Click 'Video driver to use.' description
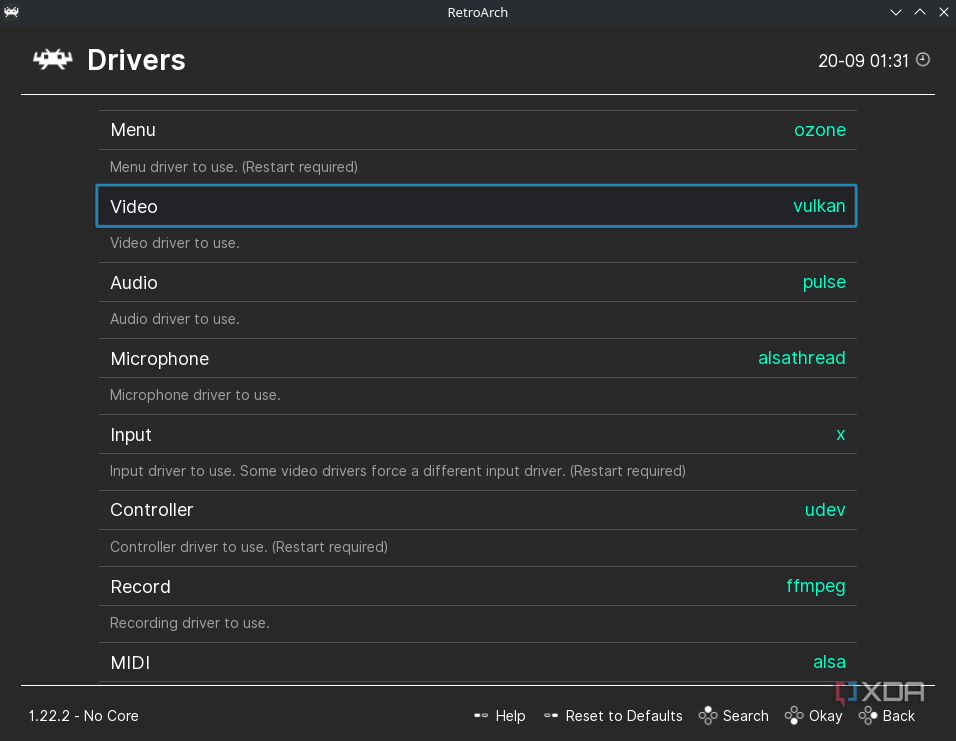The width and height of the screenshot is (956, 741). coord(174,243)
